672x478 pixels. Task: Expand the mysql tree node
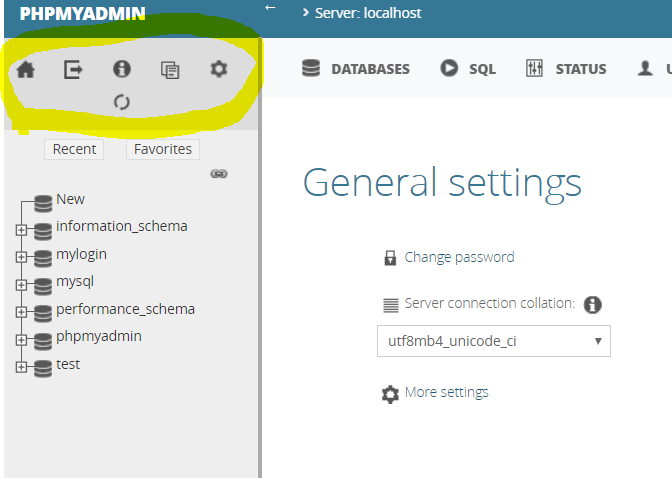[21, 285]
